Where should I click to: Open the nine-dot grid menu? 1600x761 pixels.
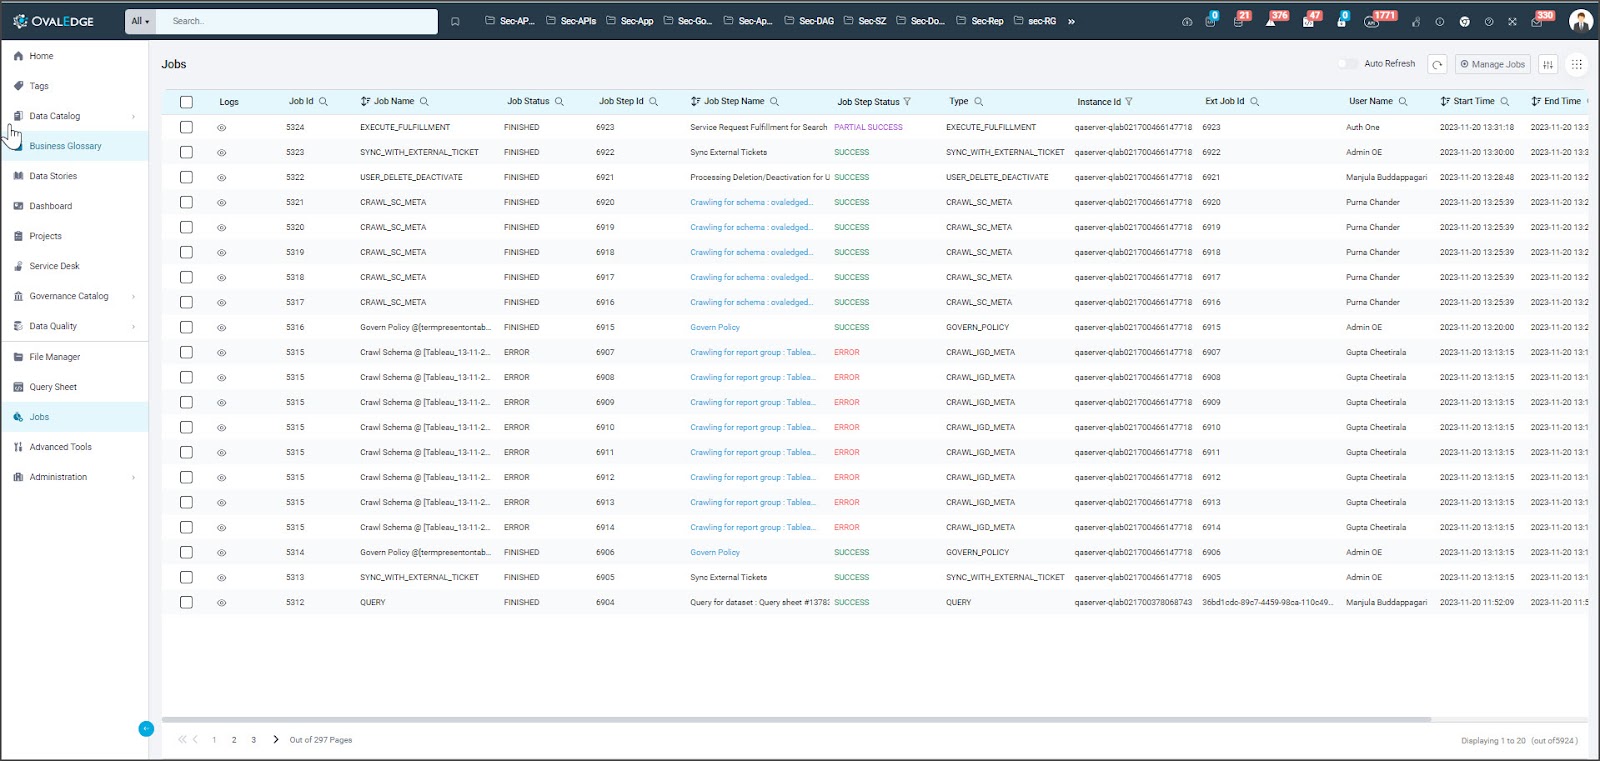click(1577, 64)
